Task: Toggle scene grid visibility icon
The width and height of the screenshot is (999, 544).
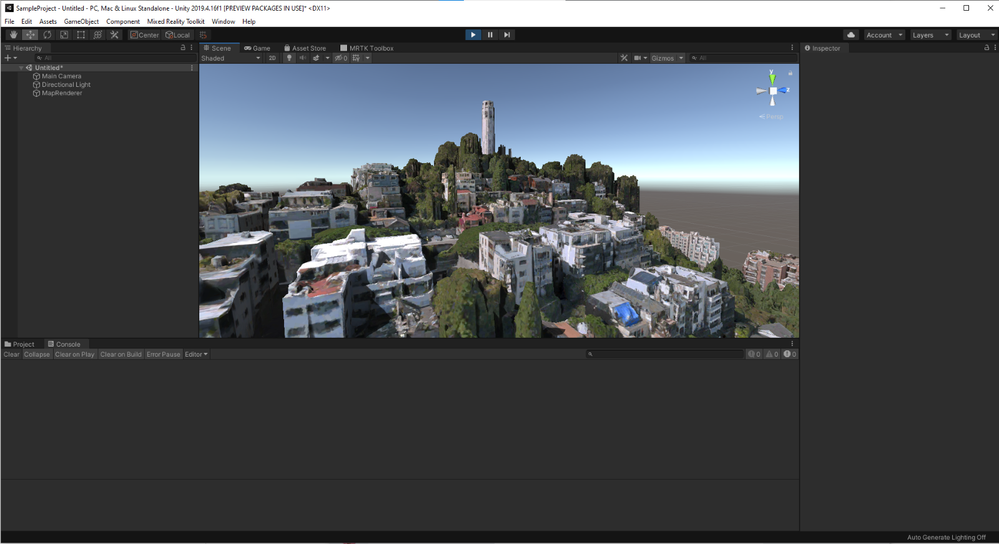Action: [x=356, y=58]
